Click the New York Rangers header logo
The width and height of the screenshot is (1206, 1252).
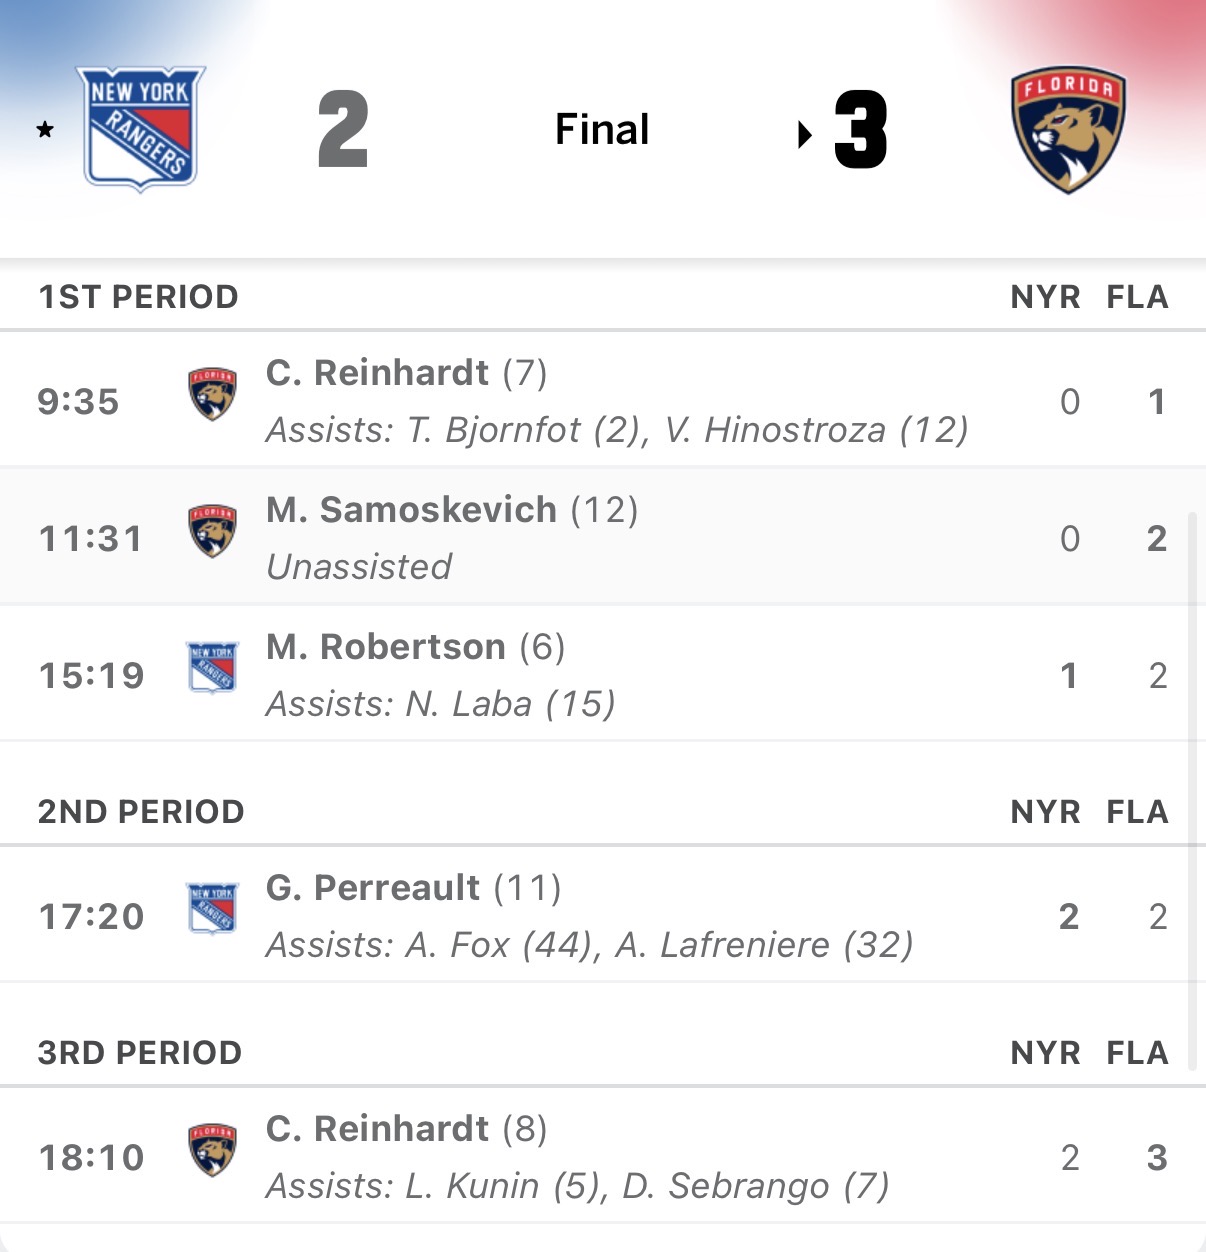click(141, 128)
